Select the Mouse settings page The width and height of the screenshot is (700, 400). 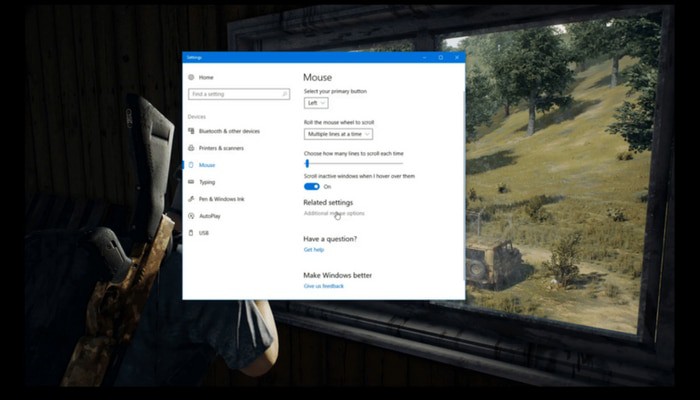point(207,165)
